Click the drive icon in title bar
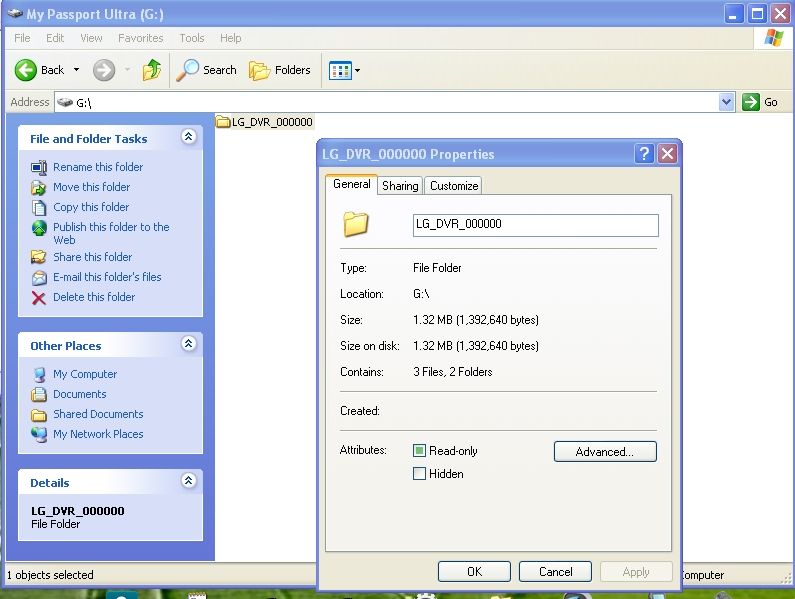 (15, 14)
